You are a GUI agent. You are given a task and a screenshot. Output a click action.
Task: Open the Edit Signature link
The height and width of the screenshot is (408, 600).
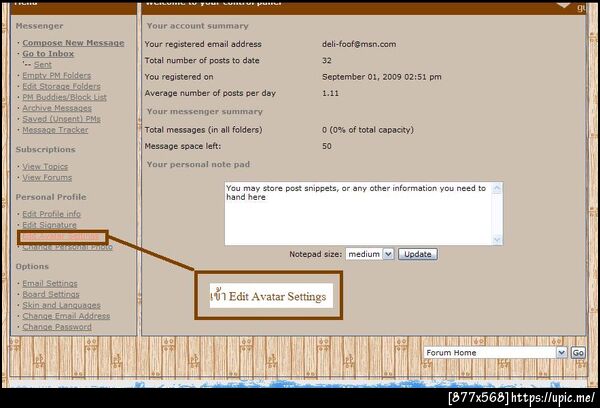tap(49, 225)
